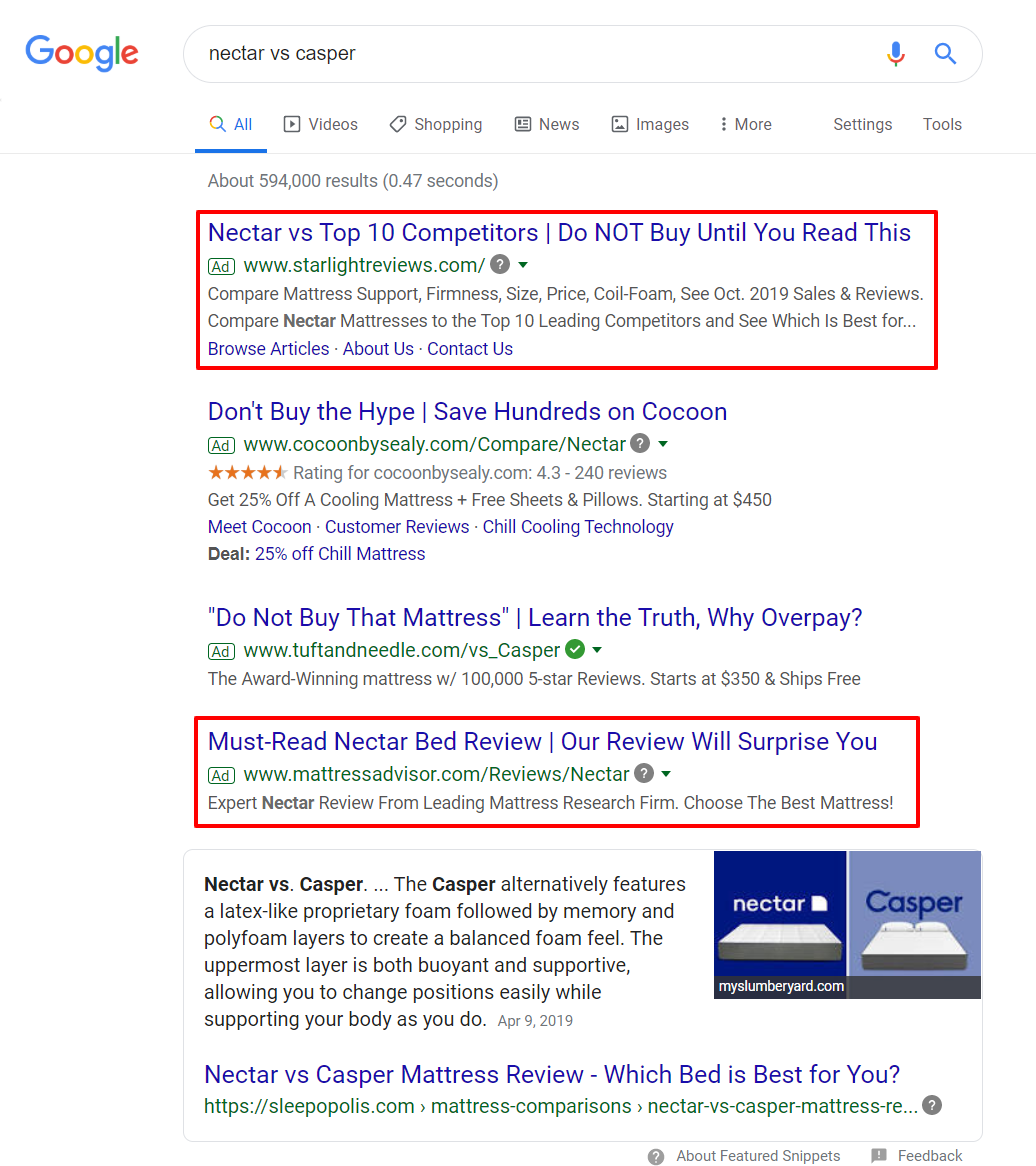Screen dimensions: 1036x1166
Task: Click the myslumberyard.com image caption
Action: point(781,986)
